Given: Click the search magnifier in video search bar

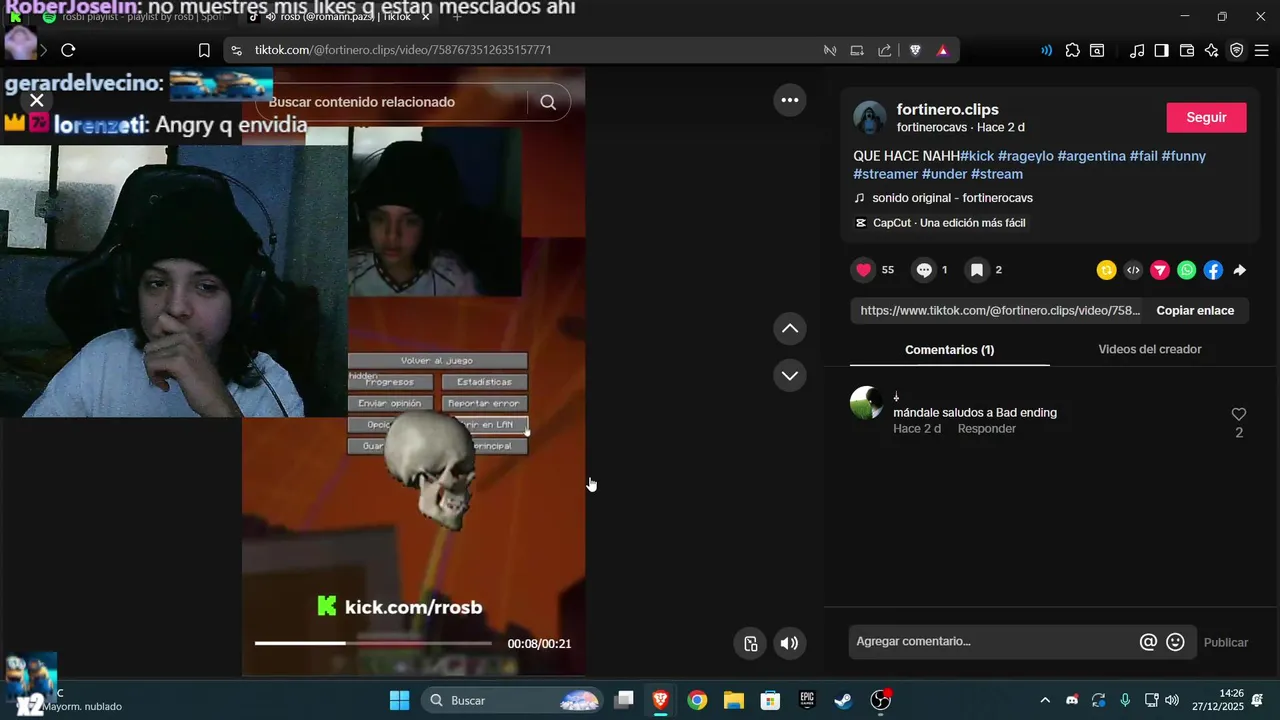Looking at the screenshot, I should pos(548,102).
